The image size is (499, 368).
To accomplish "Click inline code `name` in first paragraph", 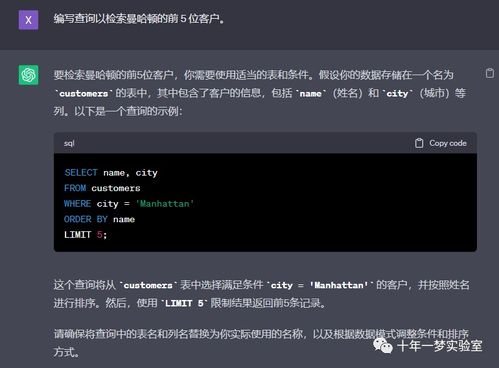I will coord(310,94).
